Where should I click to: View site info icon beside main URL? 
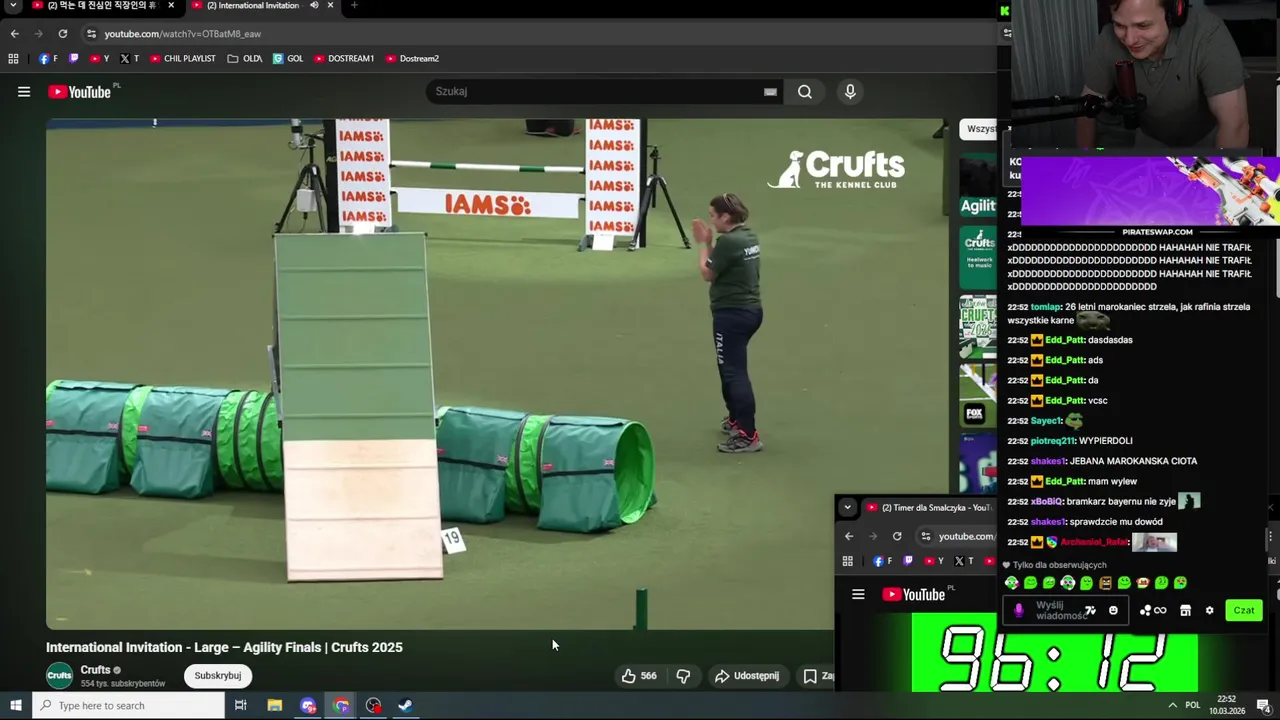click(91, 34)
